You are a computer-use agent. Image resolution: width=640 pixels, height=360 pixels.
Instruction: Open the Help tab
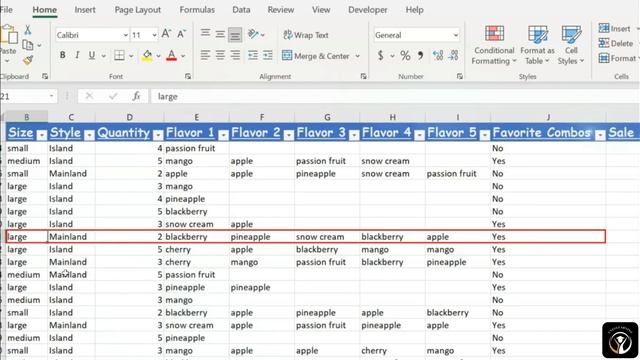coord(414,10)
